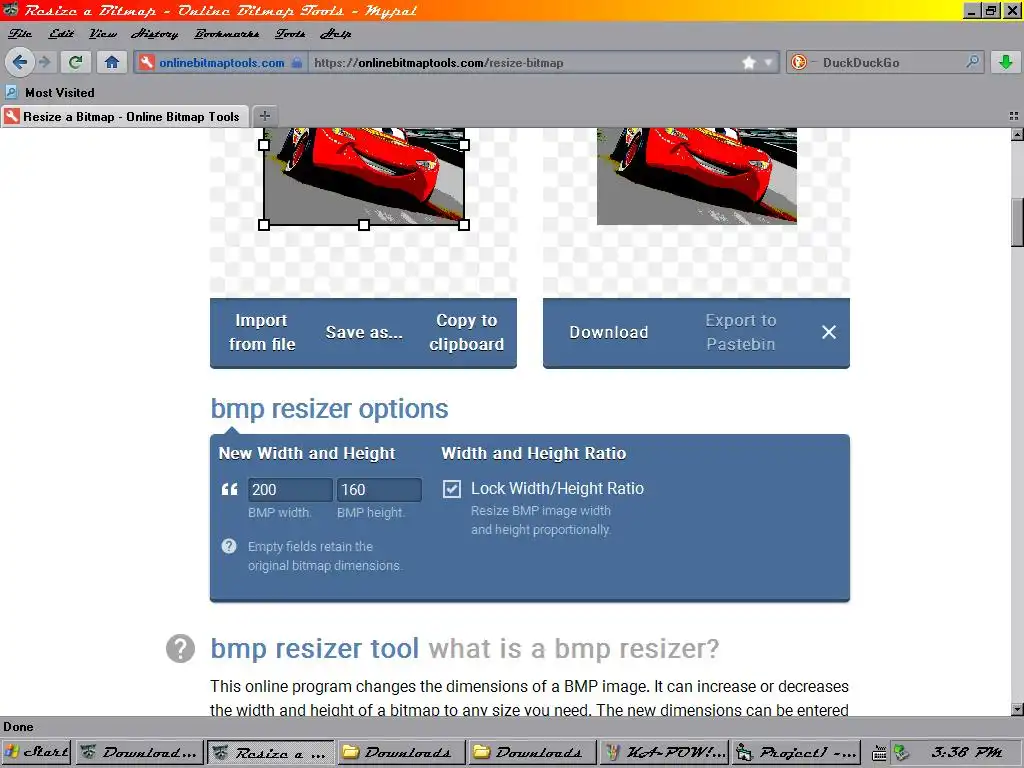This screenshot has height=768, width=1024.
Task: Click the bmp resizer tool heading text
Action: [x=315, y=648]
